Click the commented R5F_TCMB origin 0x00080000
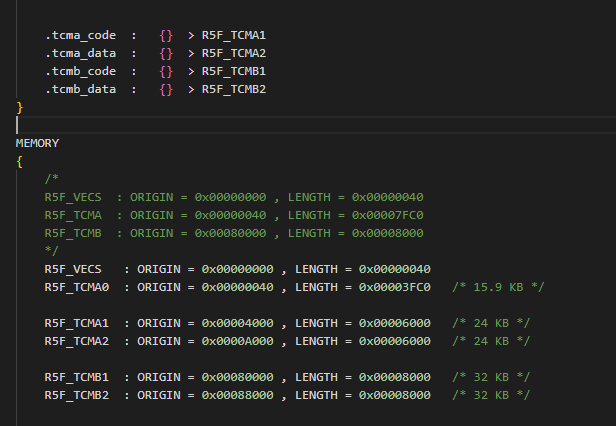This screenshot has width=616, height=426. coord(230,233)
